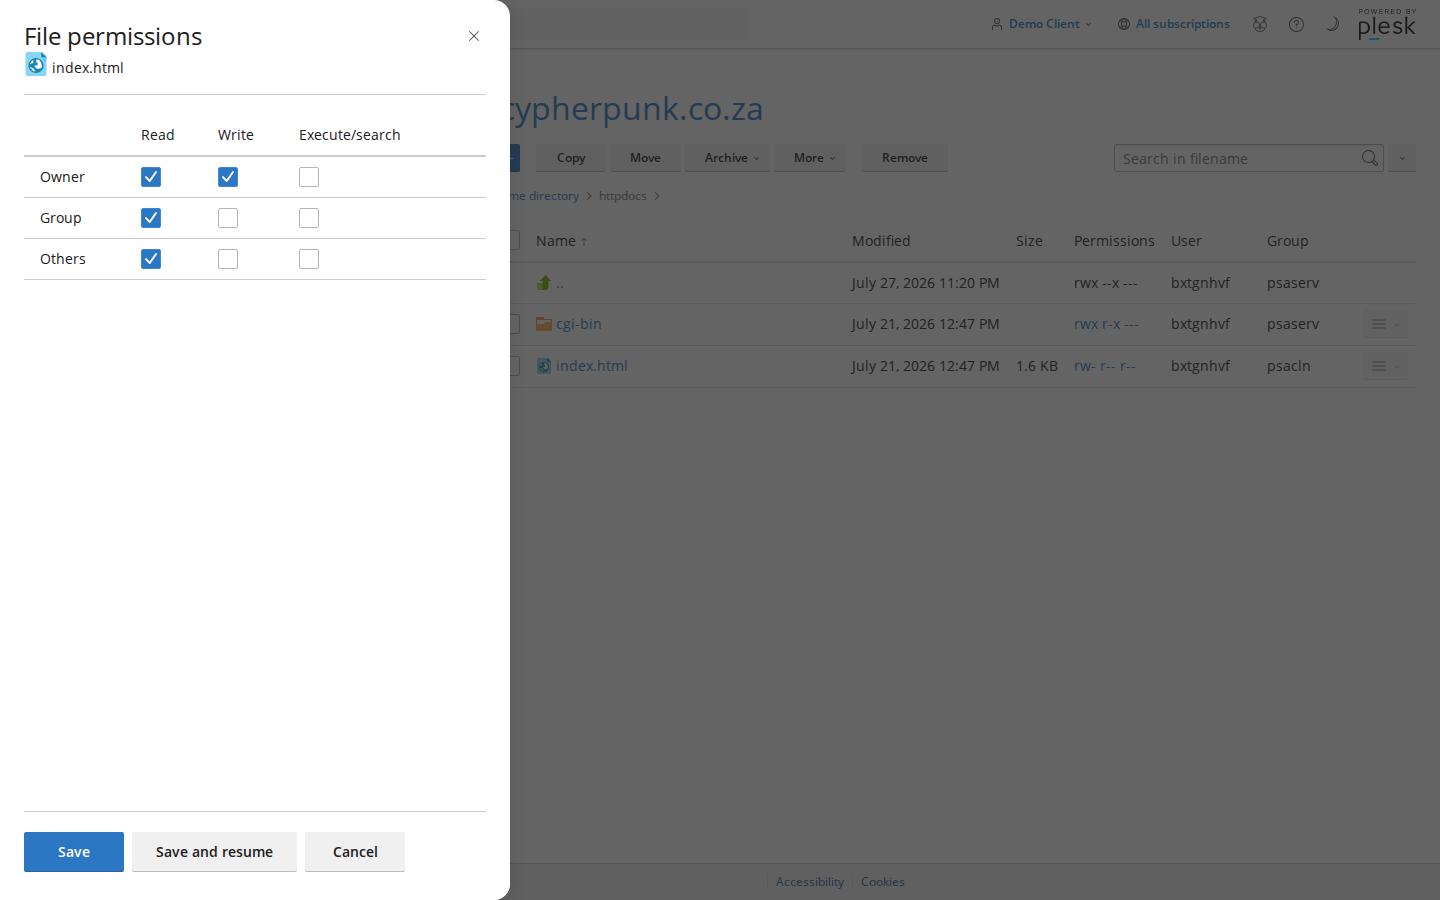This screenshot has height=900, width=1440.
Task: Uncheck Group Read permission
Action: pos(151,218)
